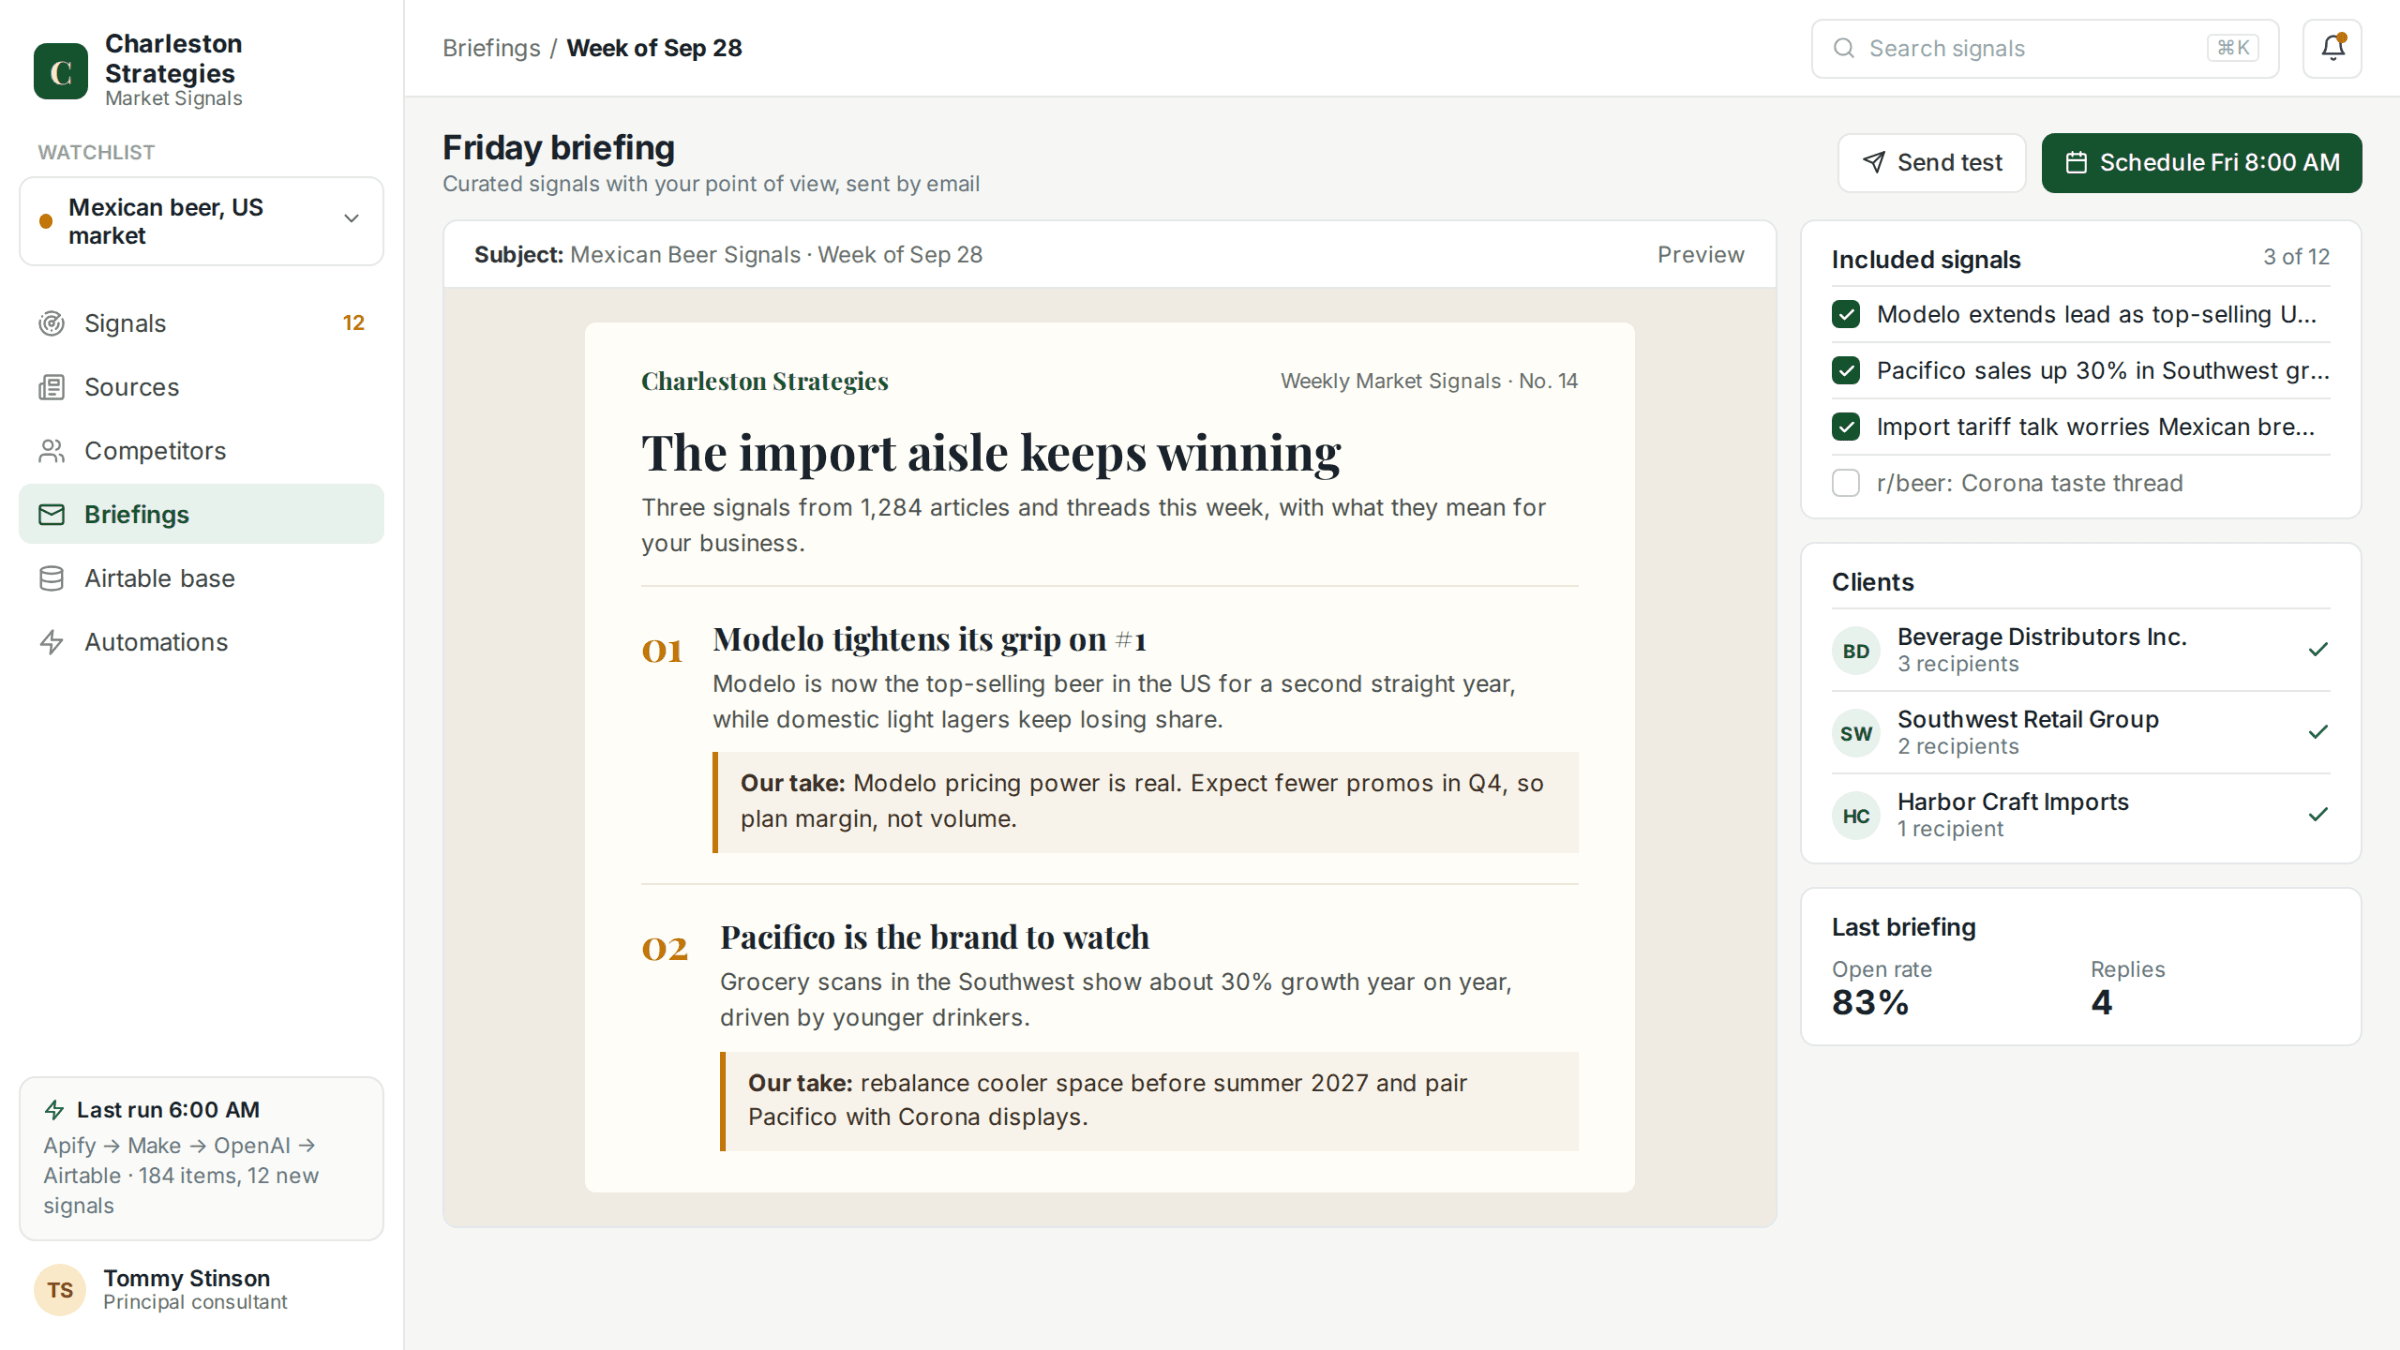Click 'Weekly Market Signals · No. 14' text
Image resolution: width=2400 pixels, height=1350 pixels.
point(1429,381)
